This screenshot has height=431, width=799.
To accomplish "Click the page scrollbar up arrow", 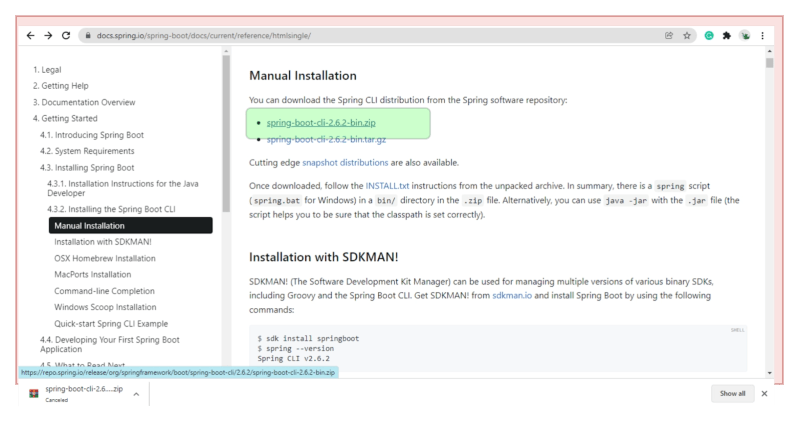I will point(769,51).
